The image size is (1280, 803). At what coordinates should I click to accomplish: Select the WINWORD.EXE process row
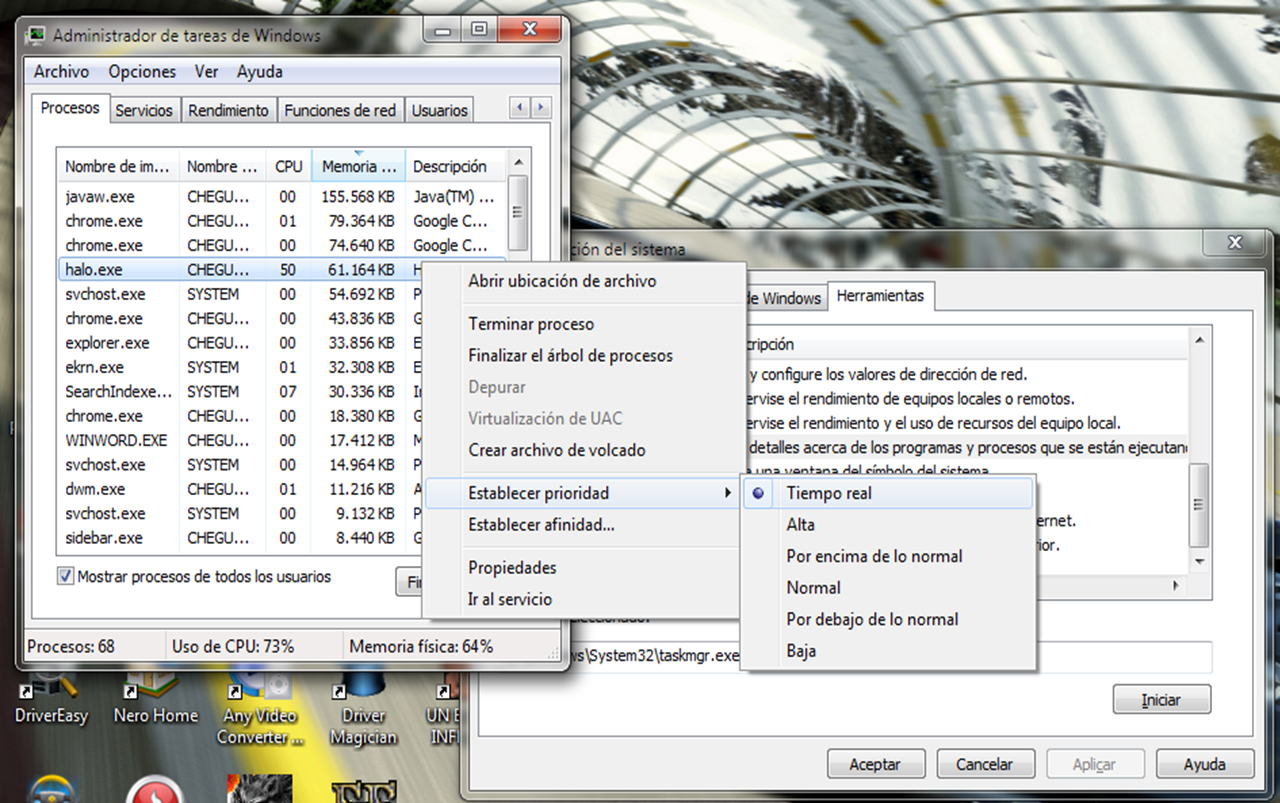coord(240,440)
